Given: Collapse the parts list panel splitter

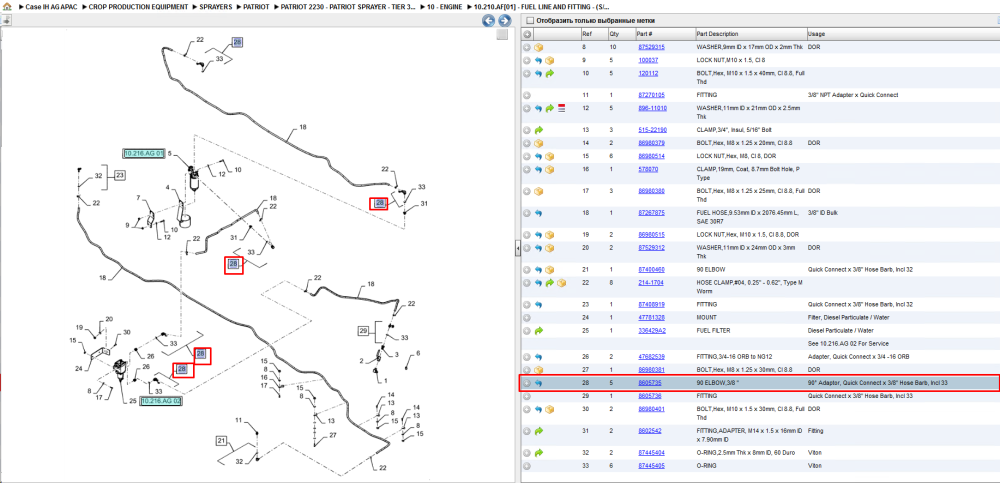Looking at the screenshot, I should coord(517,248).
